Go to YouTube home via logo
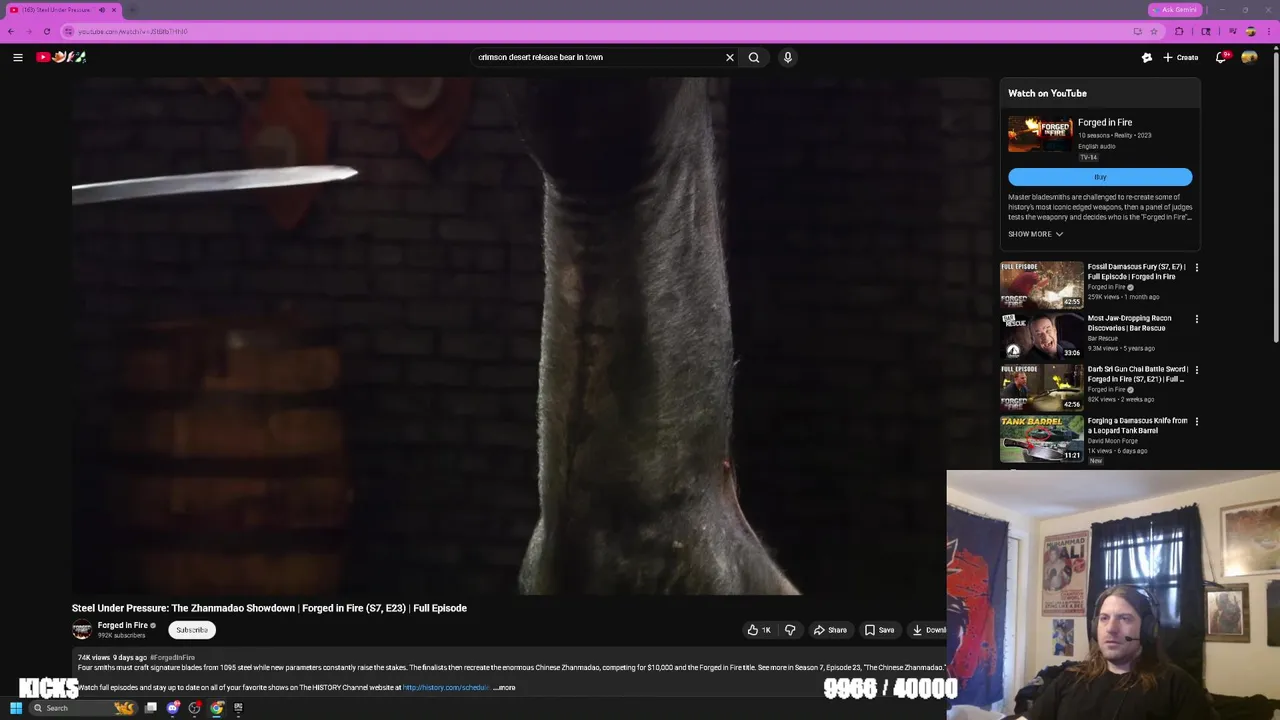The height and width of the screenshot is (720, 1280). click(x=61, y=57)
